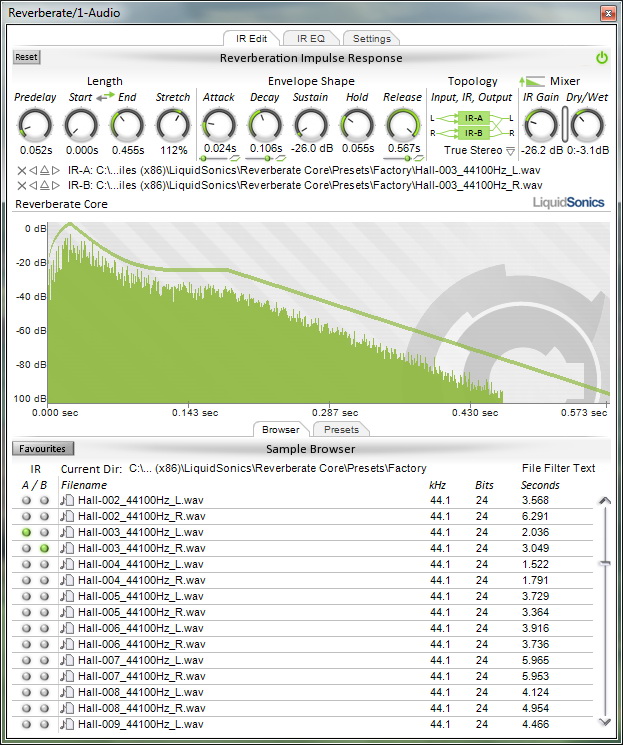The image size is (623, 745).
Task: Select Hall-007_44100Hz_R.wav in the list
Action: (x=303, y=676)
